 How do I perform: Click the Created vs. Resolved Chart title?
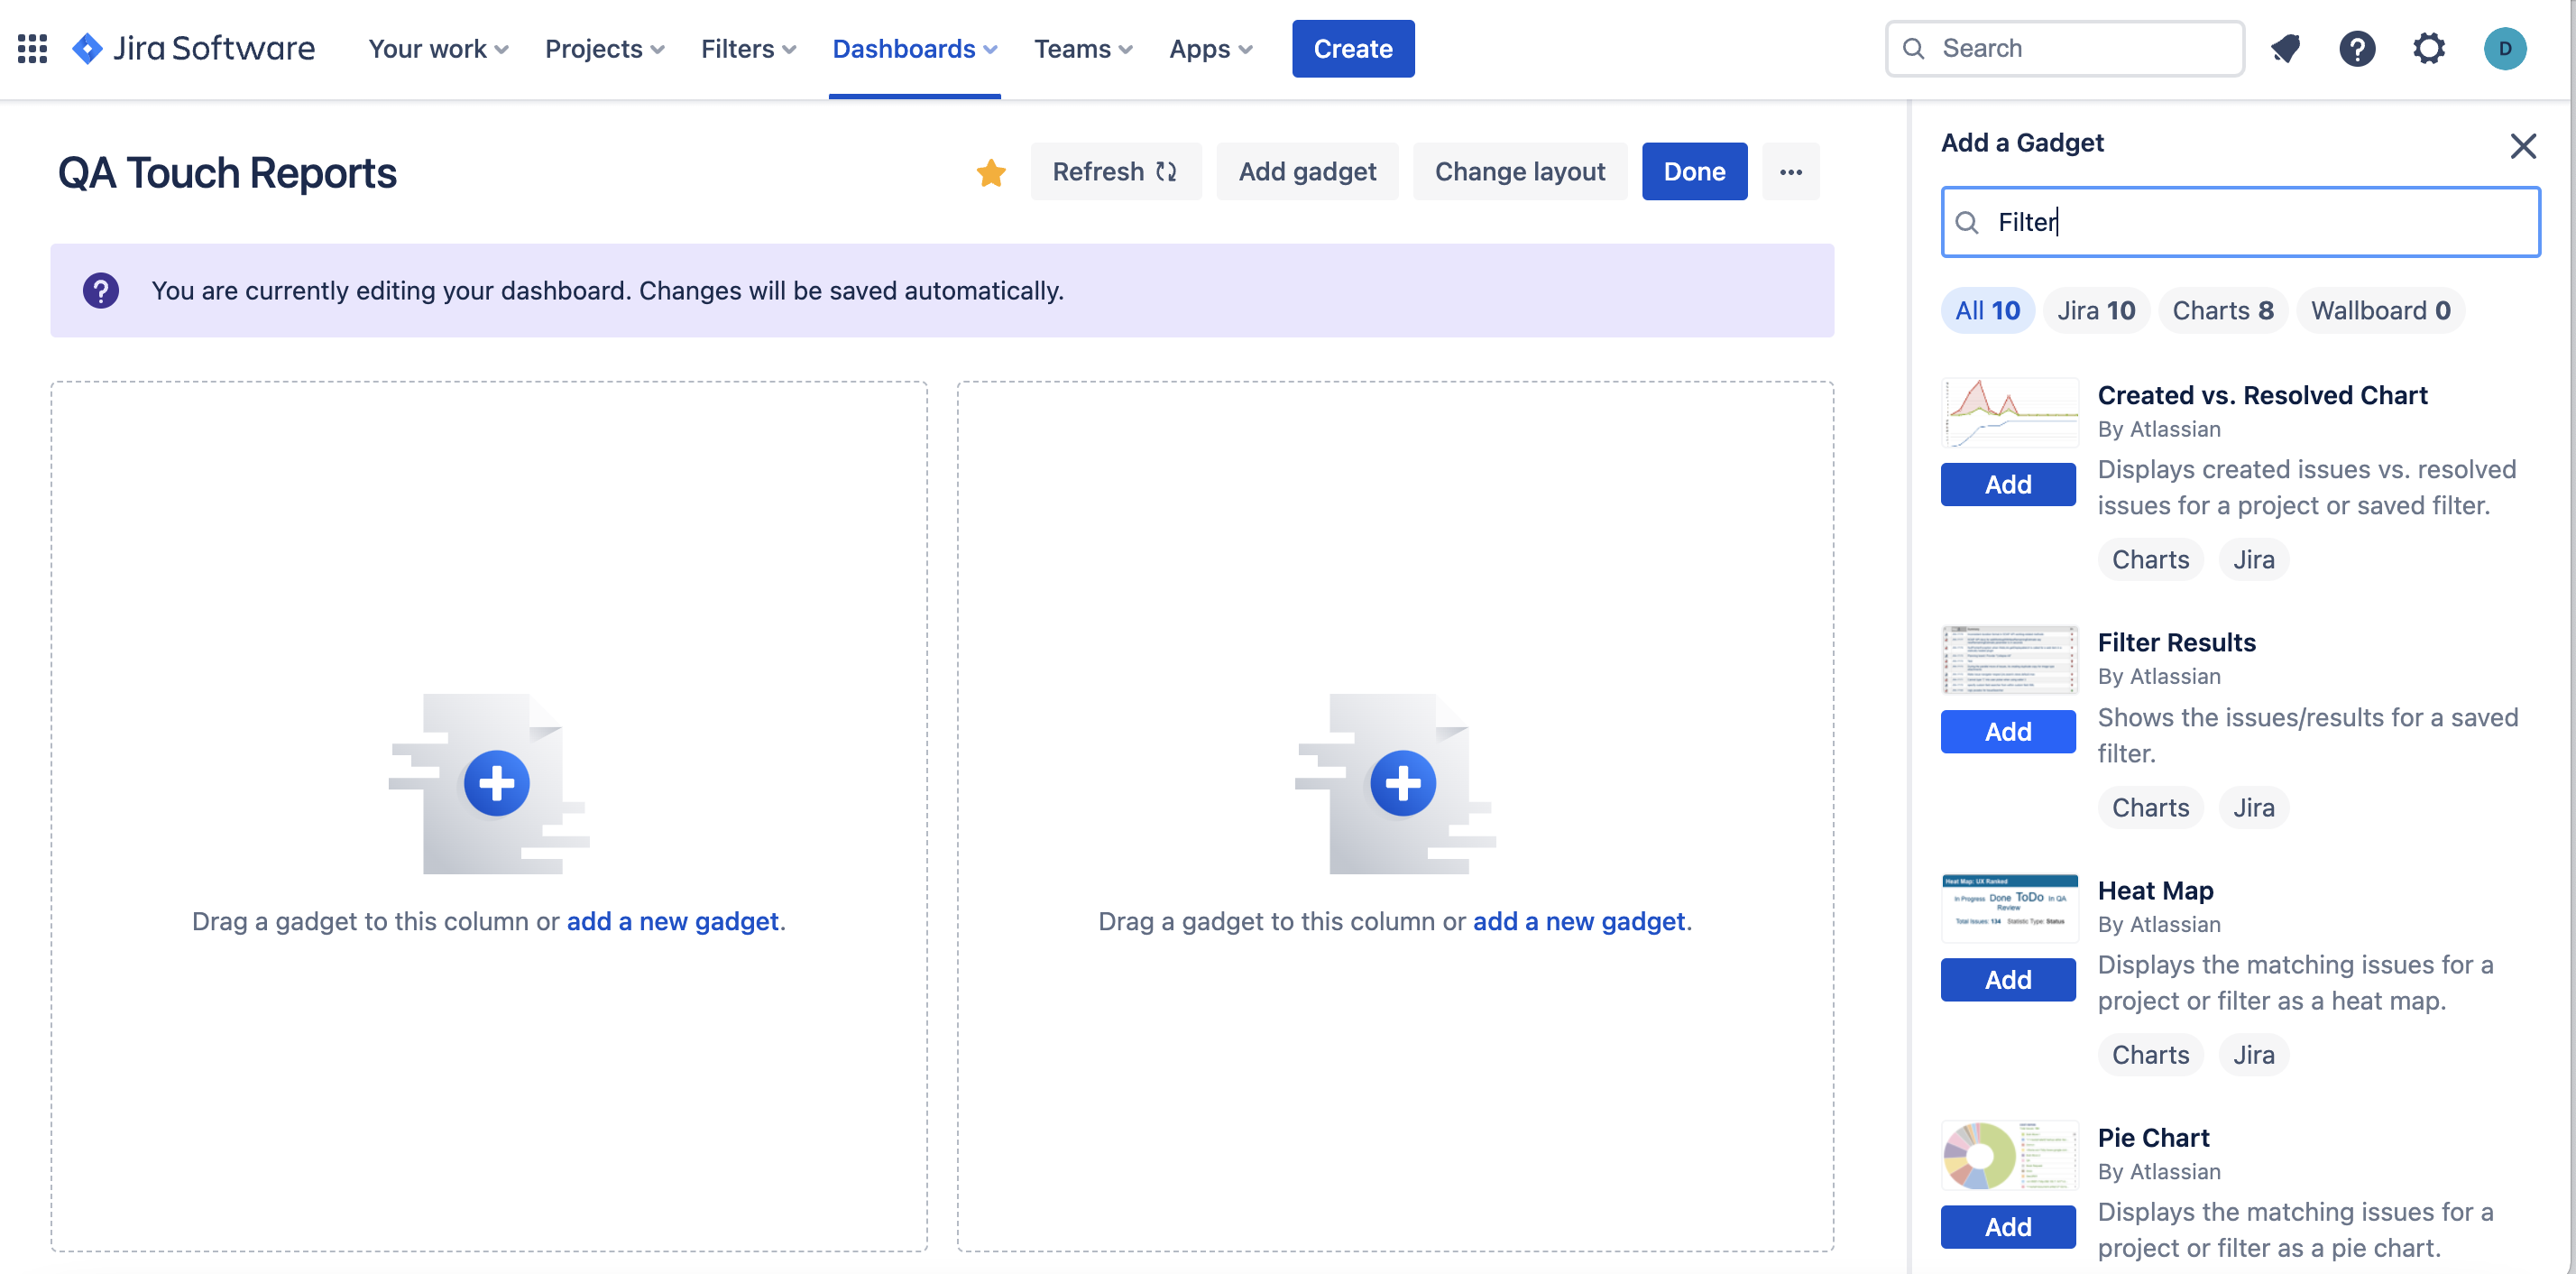coord(2262,395)
